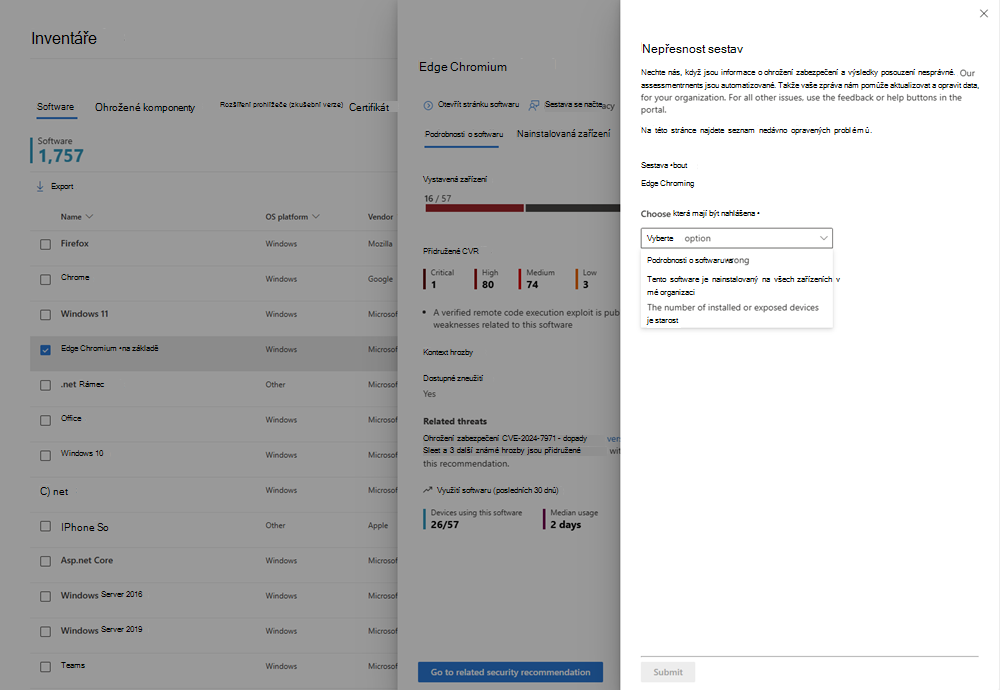1000x690 pixels.
Task: Click the Export download icon
Action: [40, 186]
